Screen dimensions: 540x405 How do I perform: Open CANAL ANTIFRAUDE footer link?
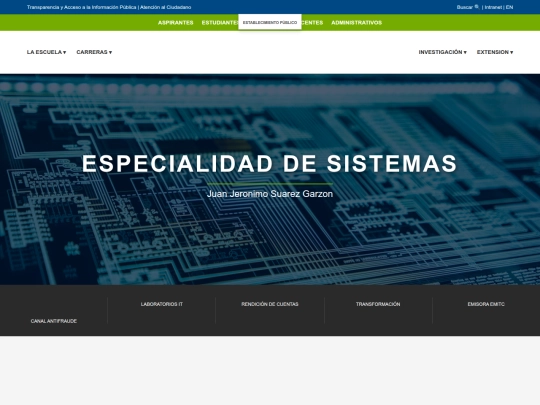[x=54, y=321]
